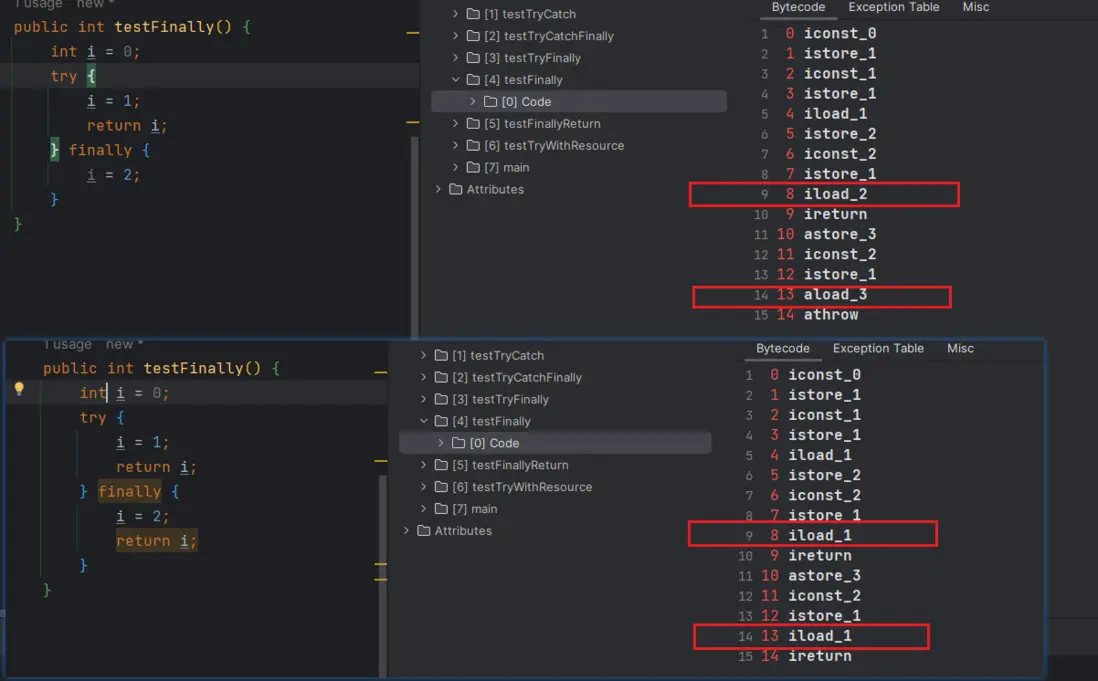Click folder icon of Attributes in lower tree
This screenshot has width=1098, height=681.
click(x=424, y=531)
